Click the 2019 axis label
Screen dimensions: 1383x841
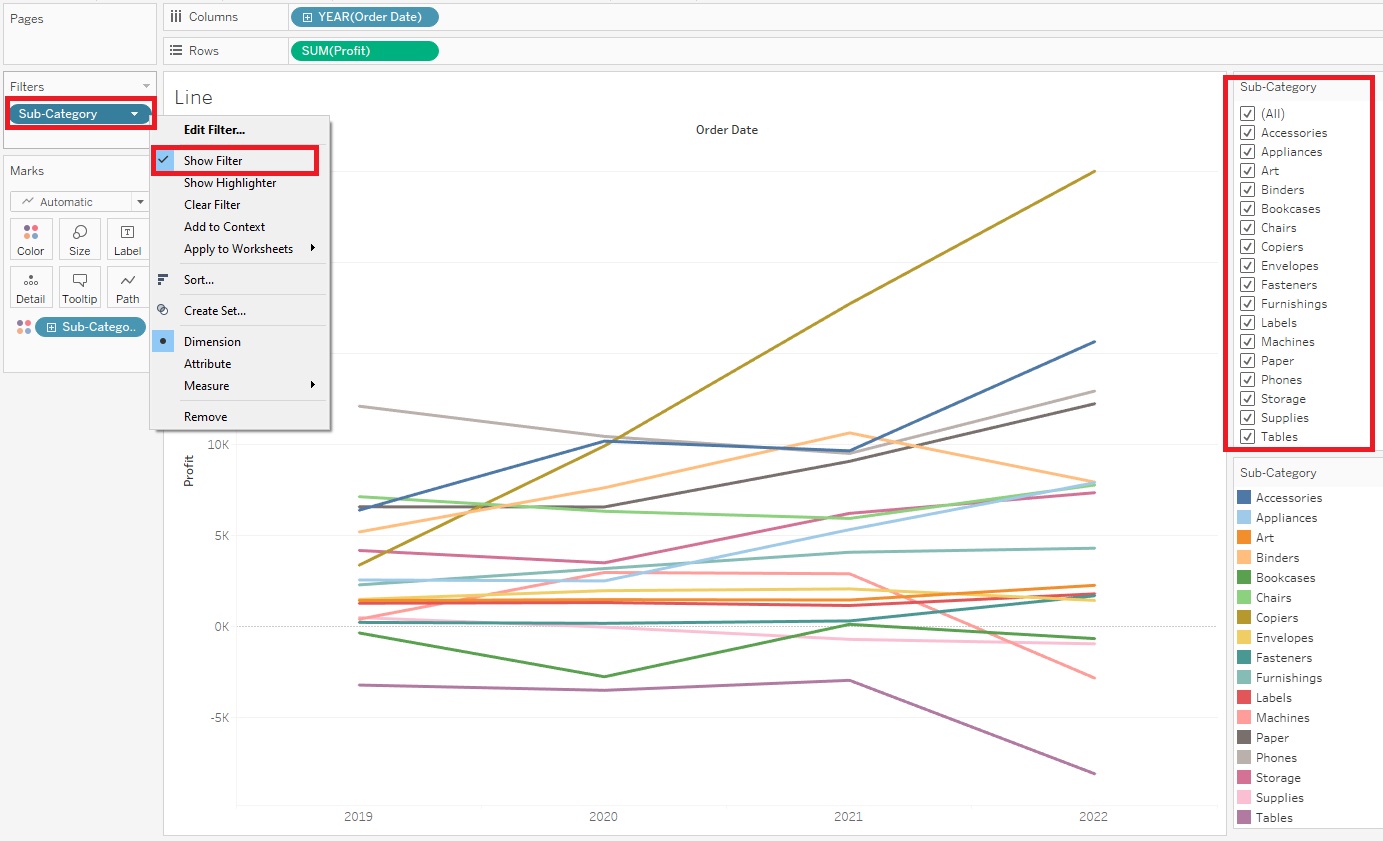tap(358, 816)
